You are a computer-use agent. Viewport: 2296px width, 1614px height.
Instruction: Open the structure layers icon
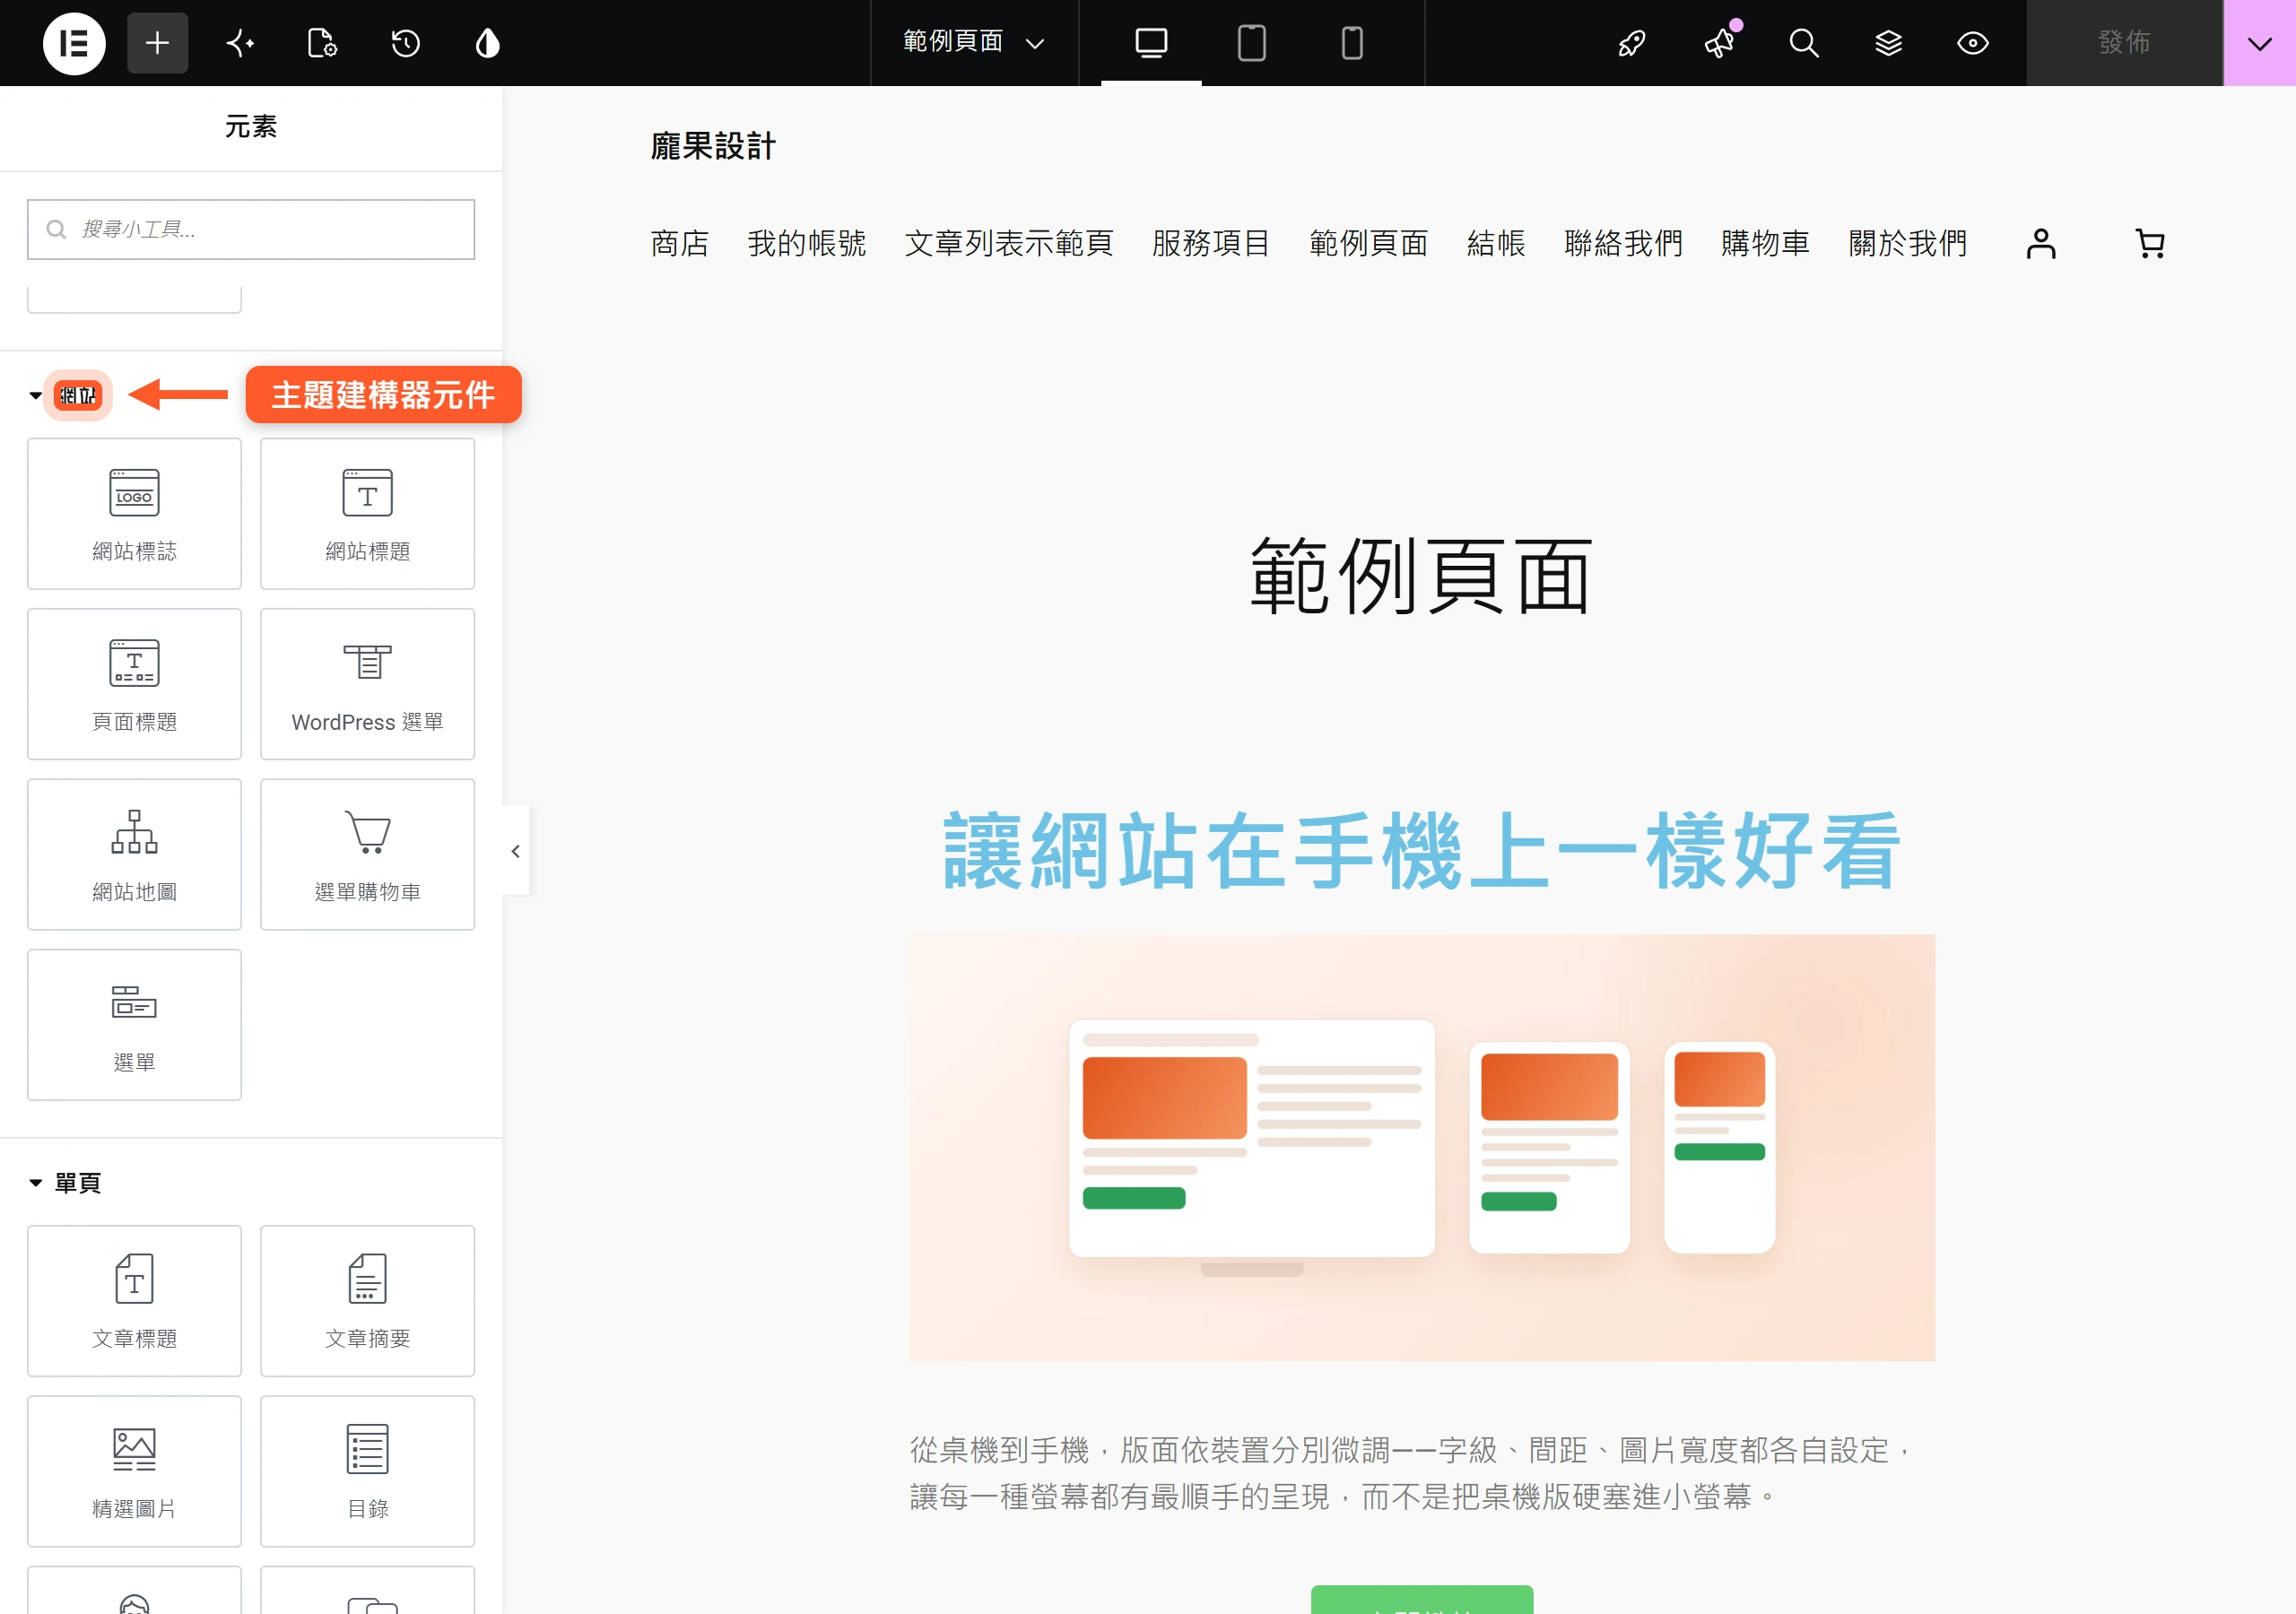click(x=1888, y=43)
